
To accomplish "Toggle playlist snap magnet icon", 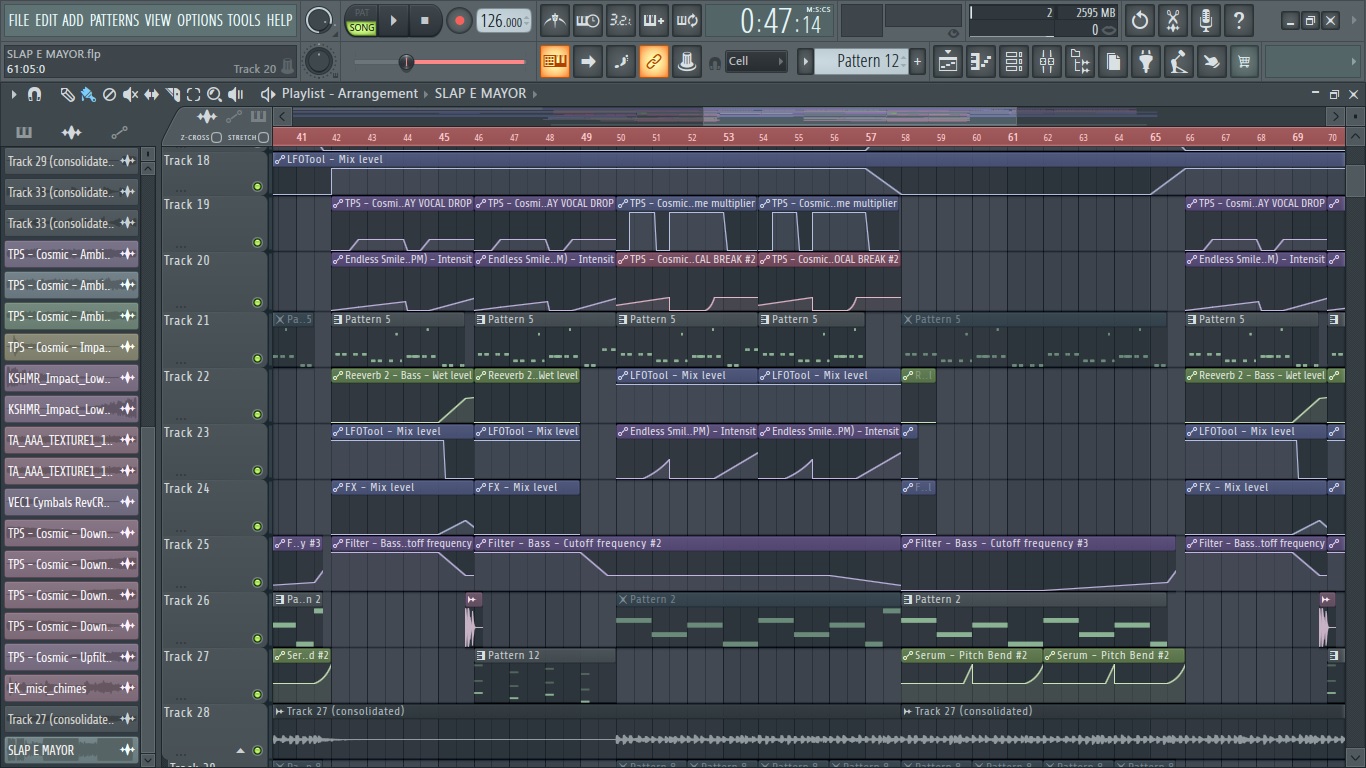I will (x=34, y=94).
